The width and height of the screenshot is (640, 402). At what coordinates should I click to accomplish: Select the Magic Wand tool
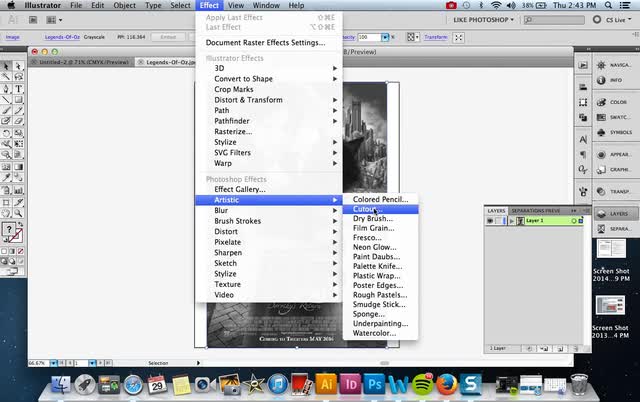pos(6,77)
